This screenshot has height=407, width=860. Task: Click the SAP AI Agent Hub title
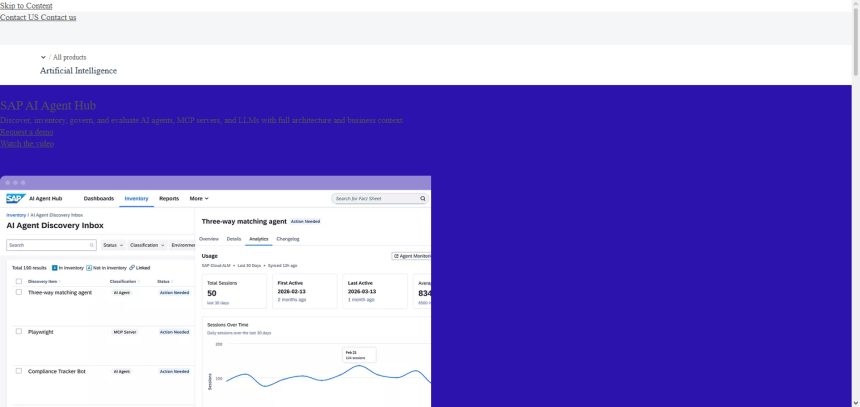pos(48,106)
